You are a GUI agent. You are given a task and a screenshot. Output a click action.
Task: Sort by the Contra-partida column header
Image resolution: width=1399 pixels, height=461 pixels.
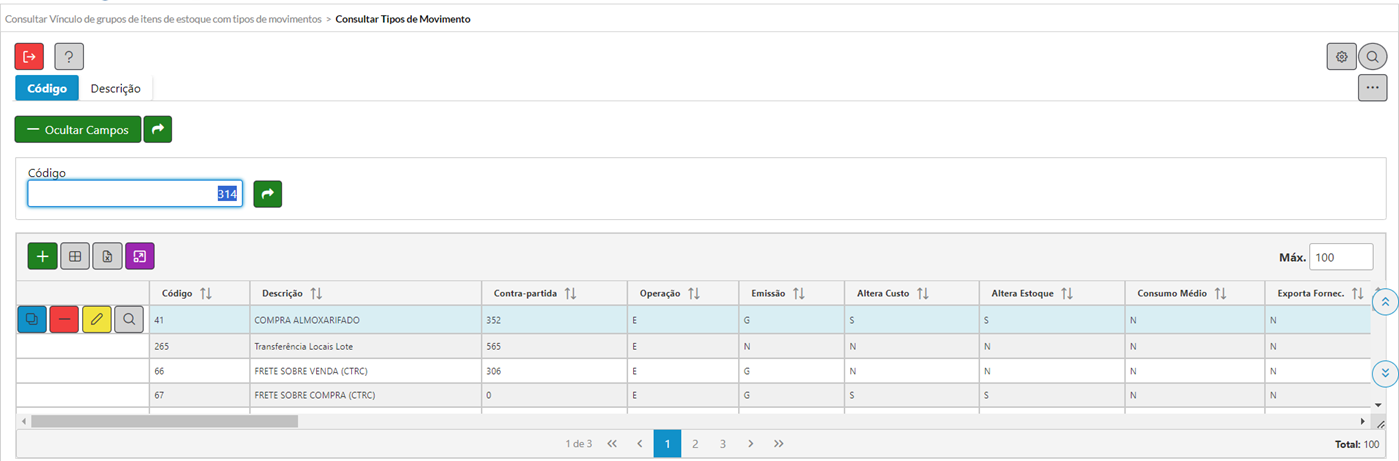[571, 294]
